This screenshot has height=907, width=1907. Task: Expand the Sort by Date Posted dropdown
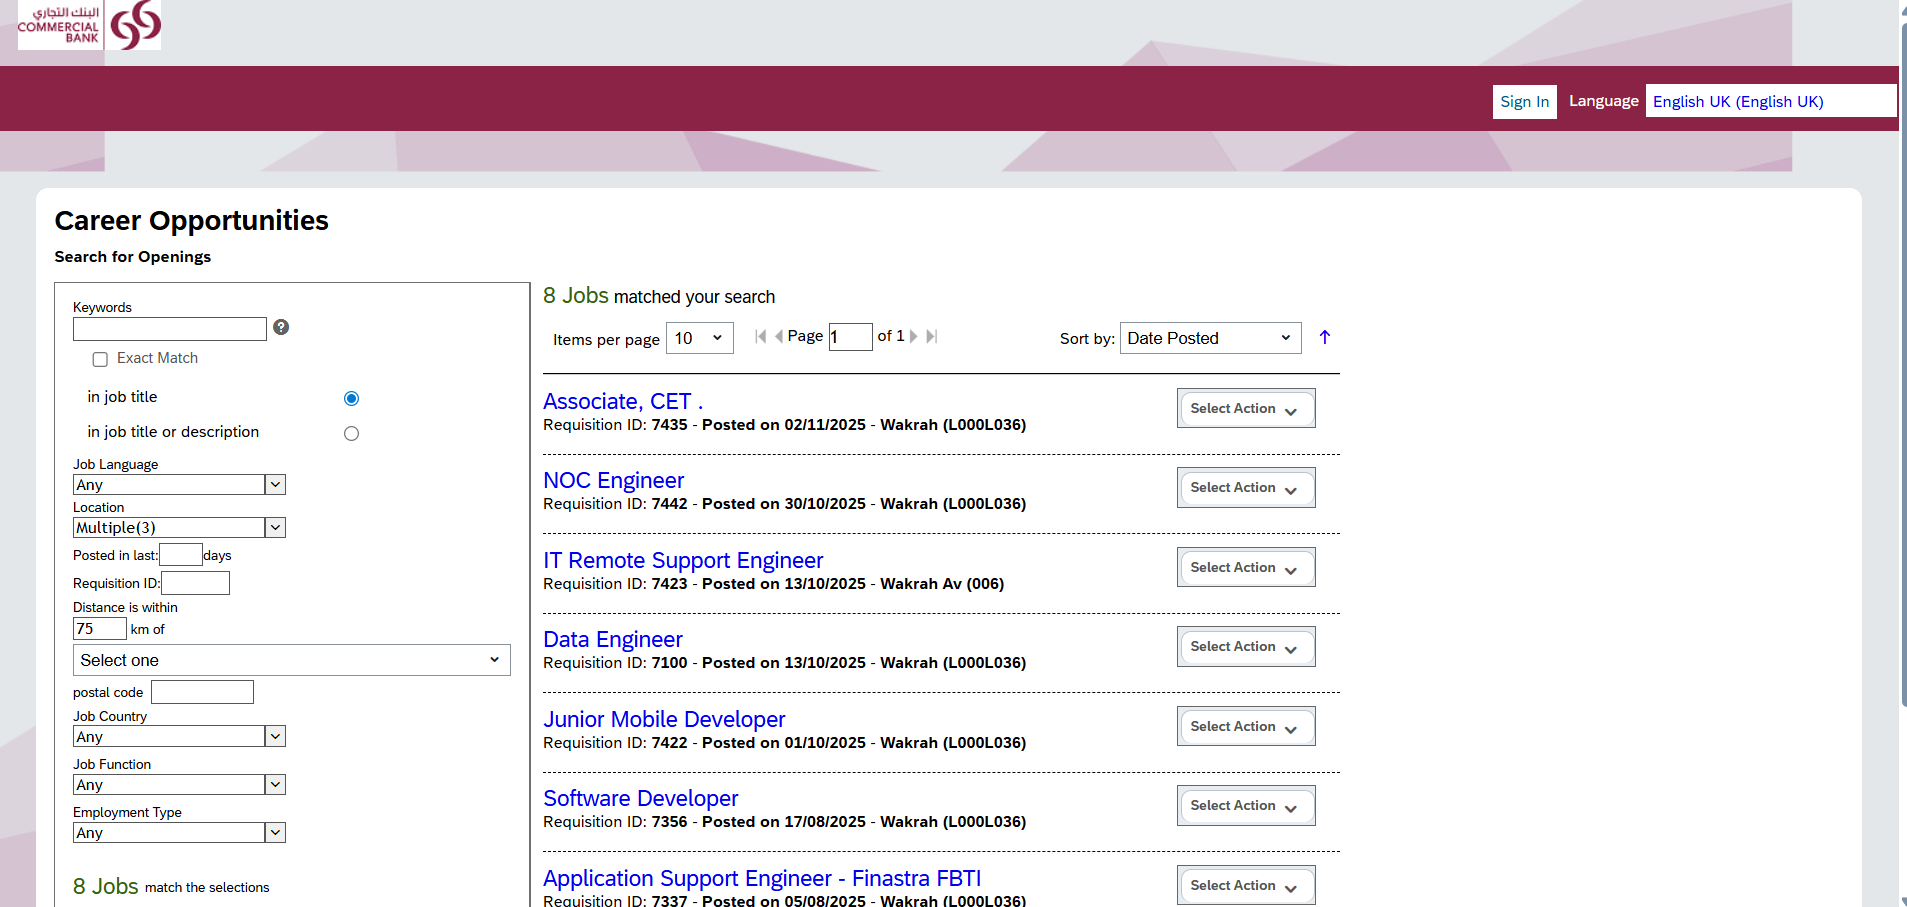(1210, 338)
